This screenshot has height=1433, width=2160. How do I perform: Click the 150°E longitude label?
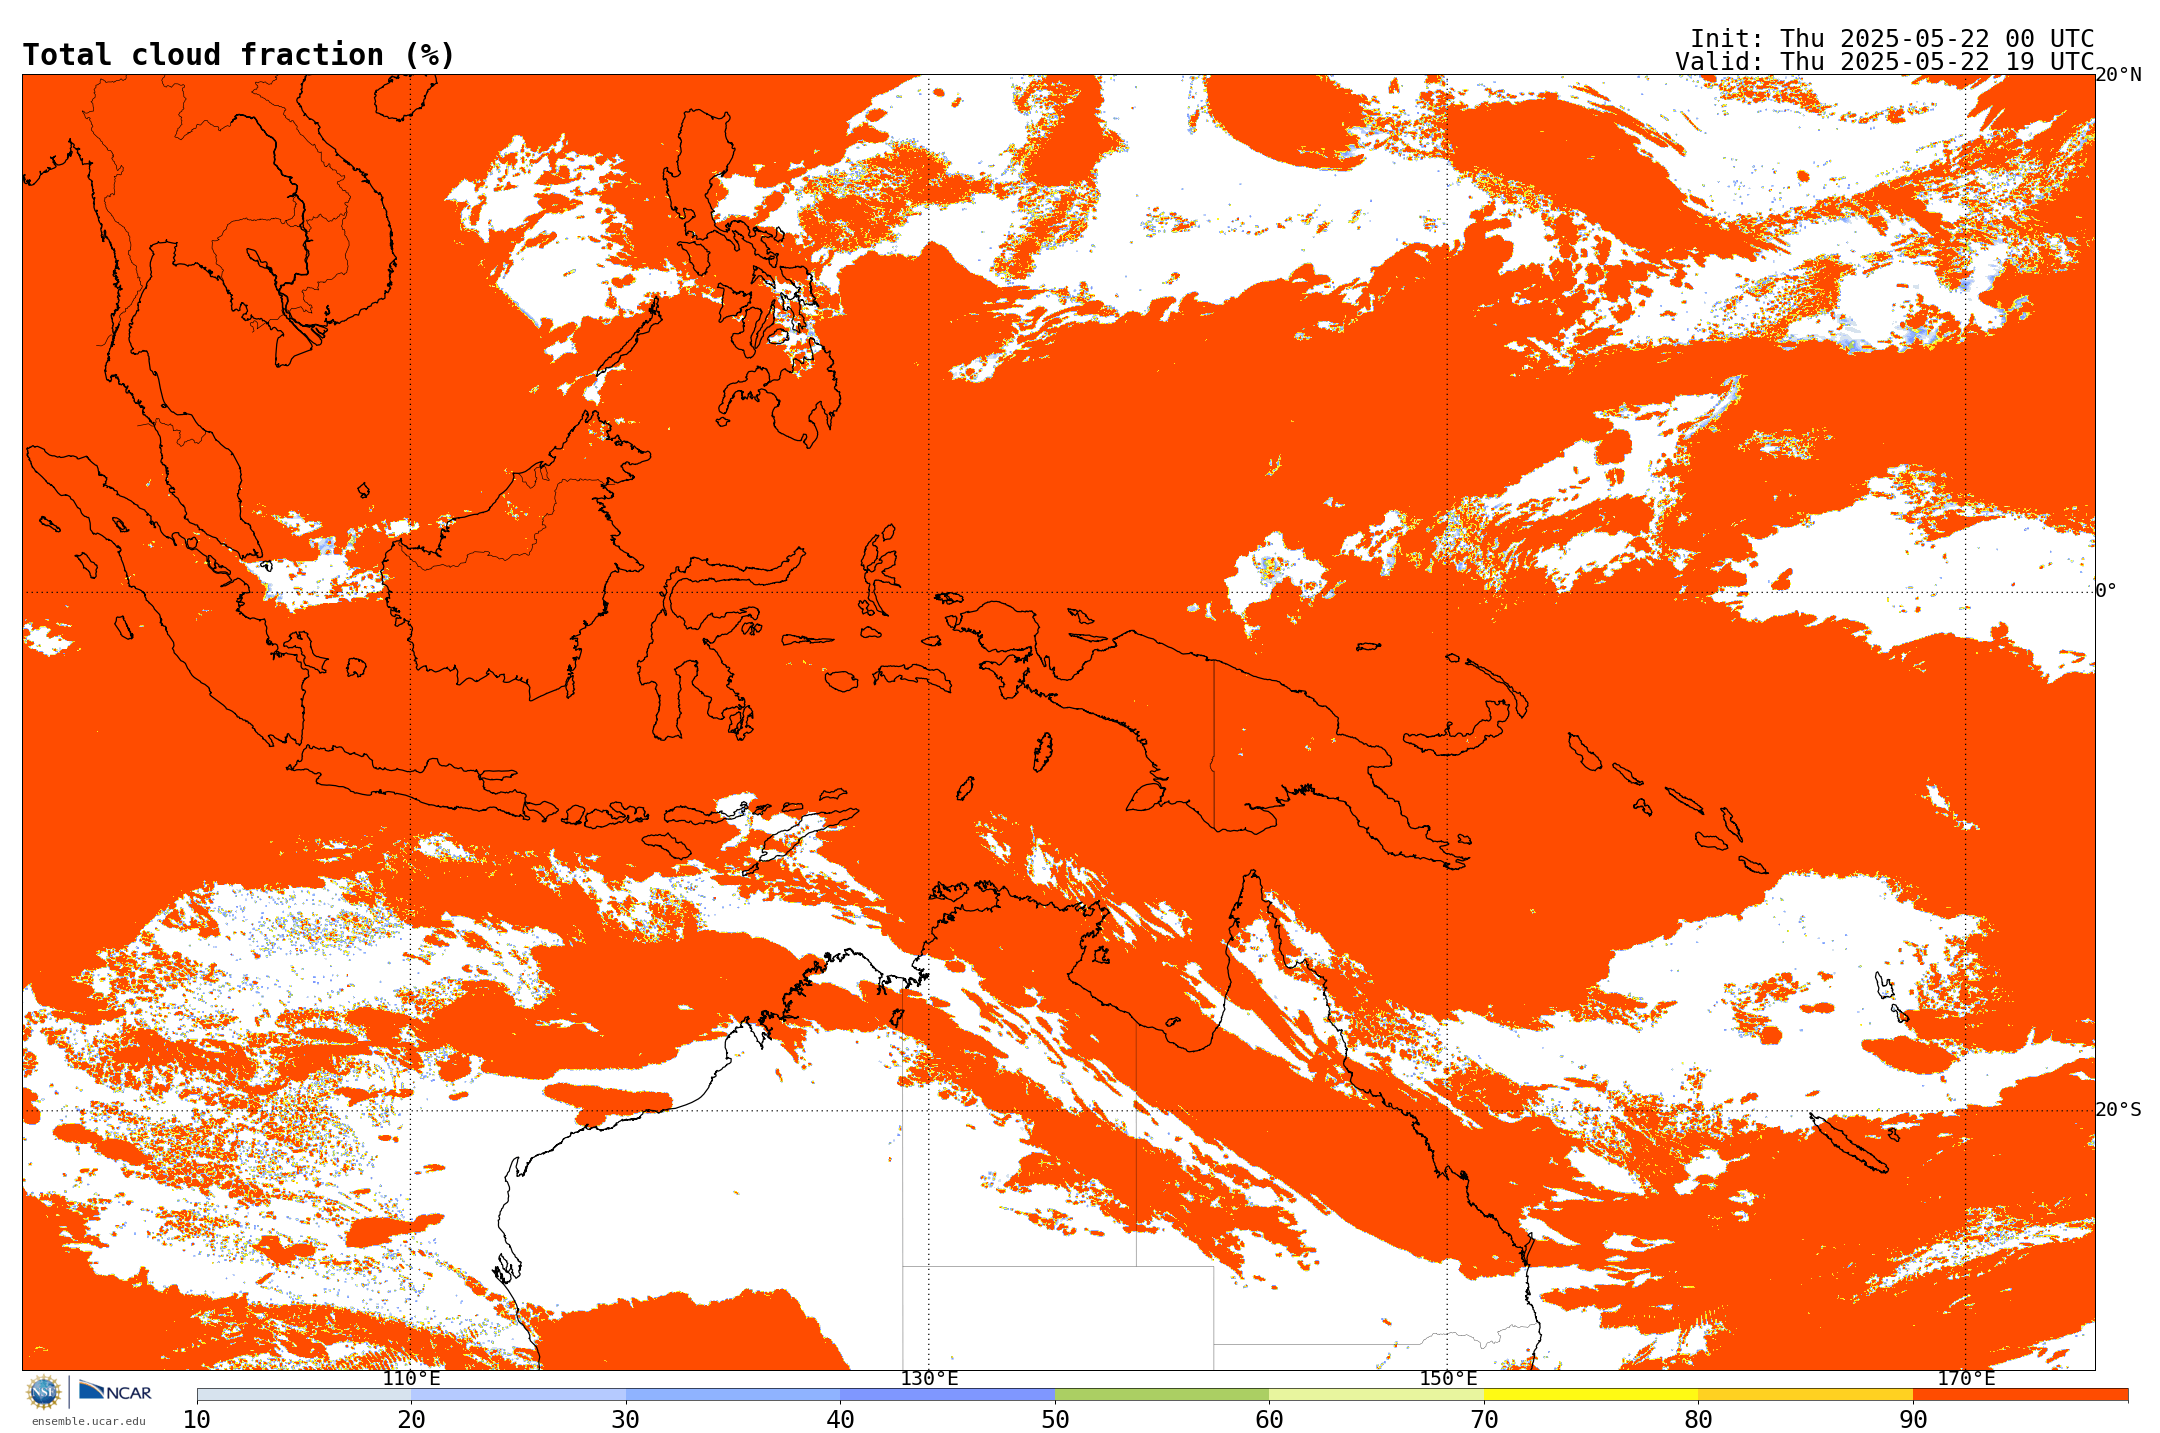point(1447,1379)
